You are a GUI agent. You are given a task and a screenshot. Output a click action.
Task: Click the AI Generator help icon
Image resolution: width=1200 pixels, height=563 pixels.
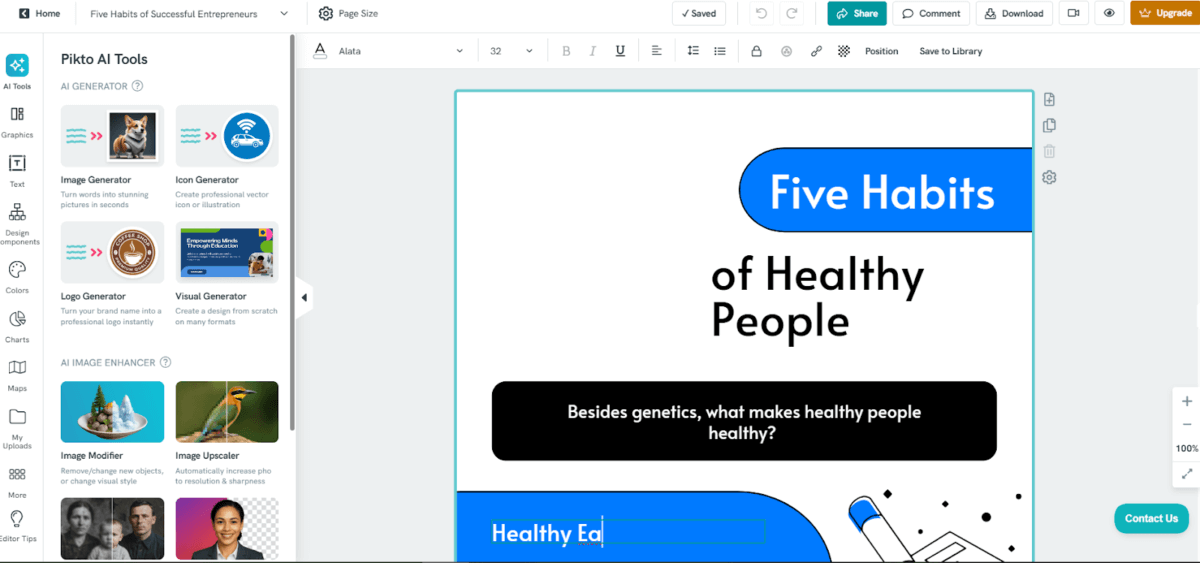pyautogui.click(x=138, y=86)
